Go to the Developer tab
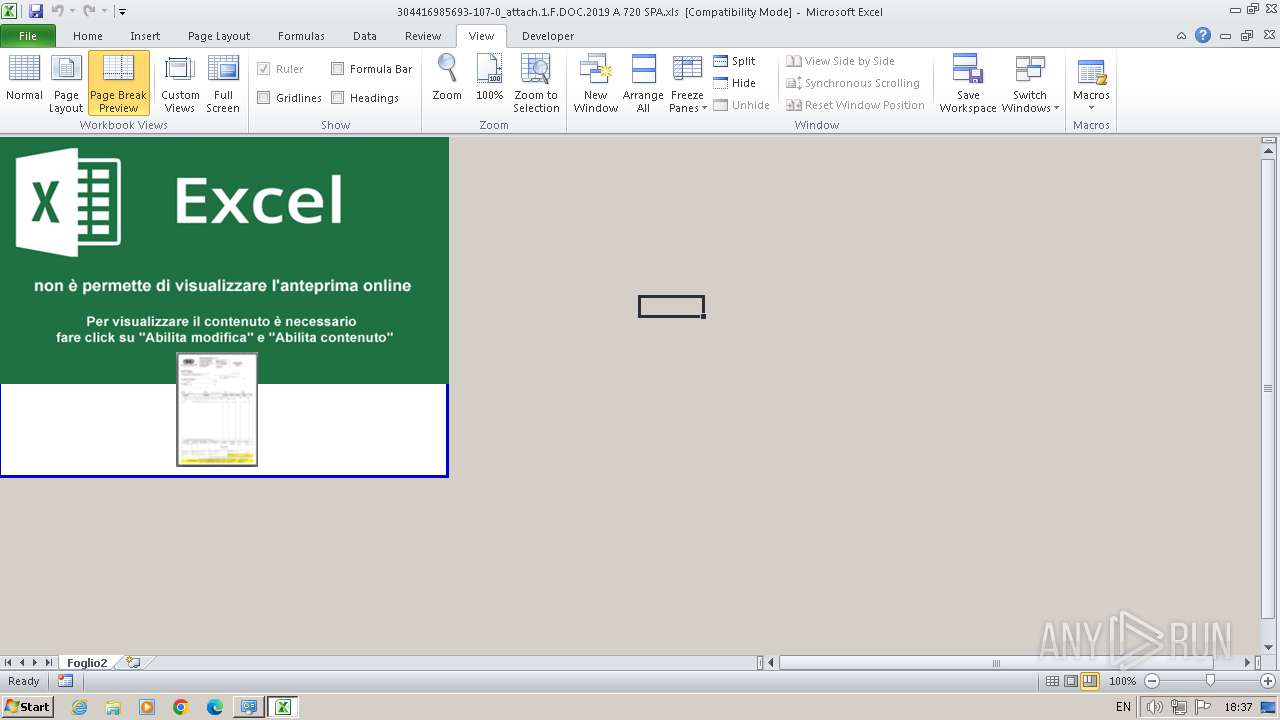This screenshot has width=1280, height=720. [x=548, y=36]
